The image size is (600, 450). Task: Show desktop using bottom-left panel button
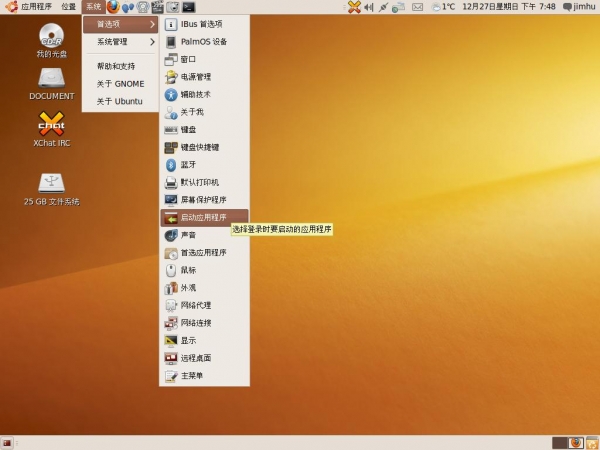point(7,443)
